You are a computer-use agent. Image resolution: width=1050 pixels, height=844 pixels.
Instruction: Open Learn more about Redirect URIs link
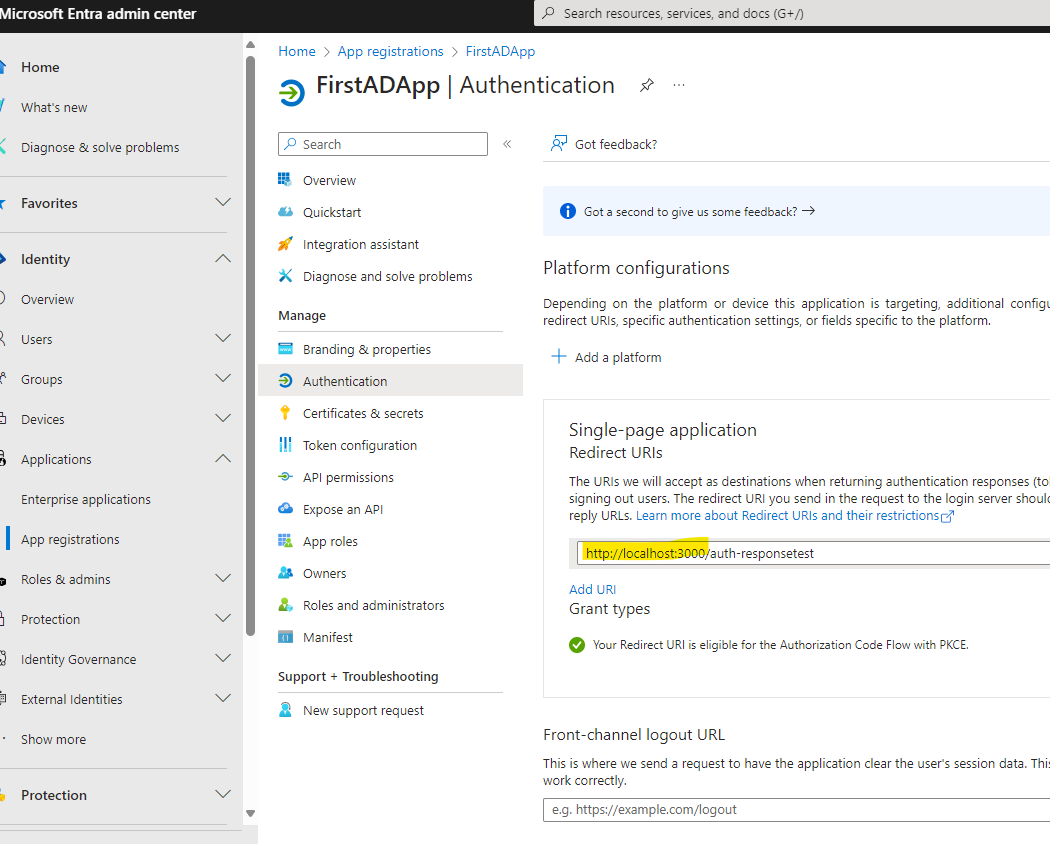point(795,516)
